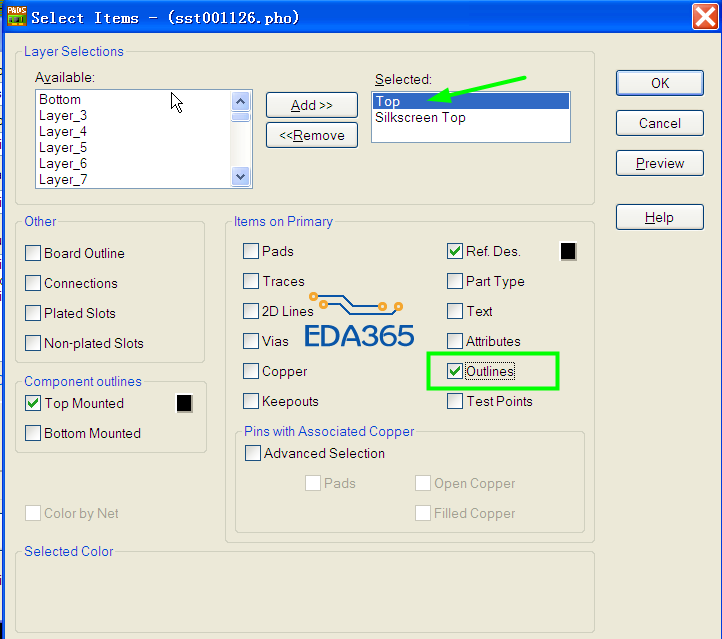This screenshot has height=639, width=722.
Task: Enable the Advanced Selection checkbox
Action: tap(253, 453)
